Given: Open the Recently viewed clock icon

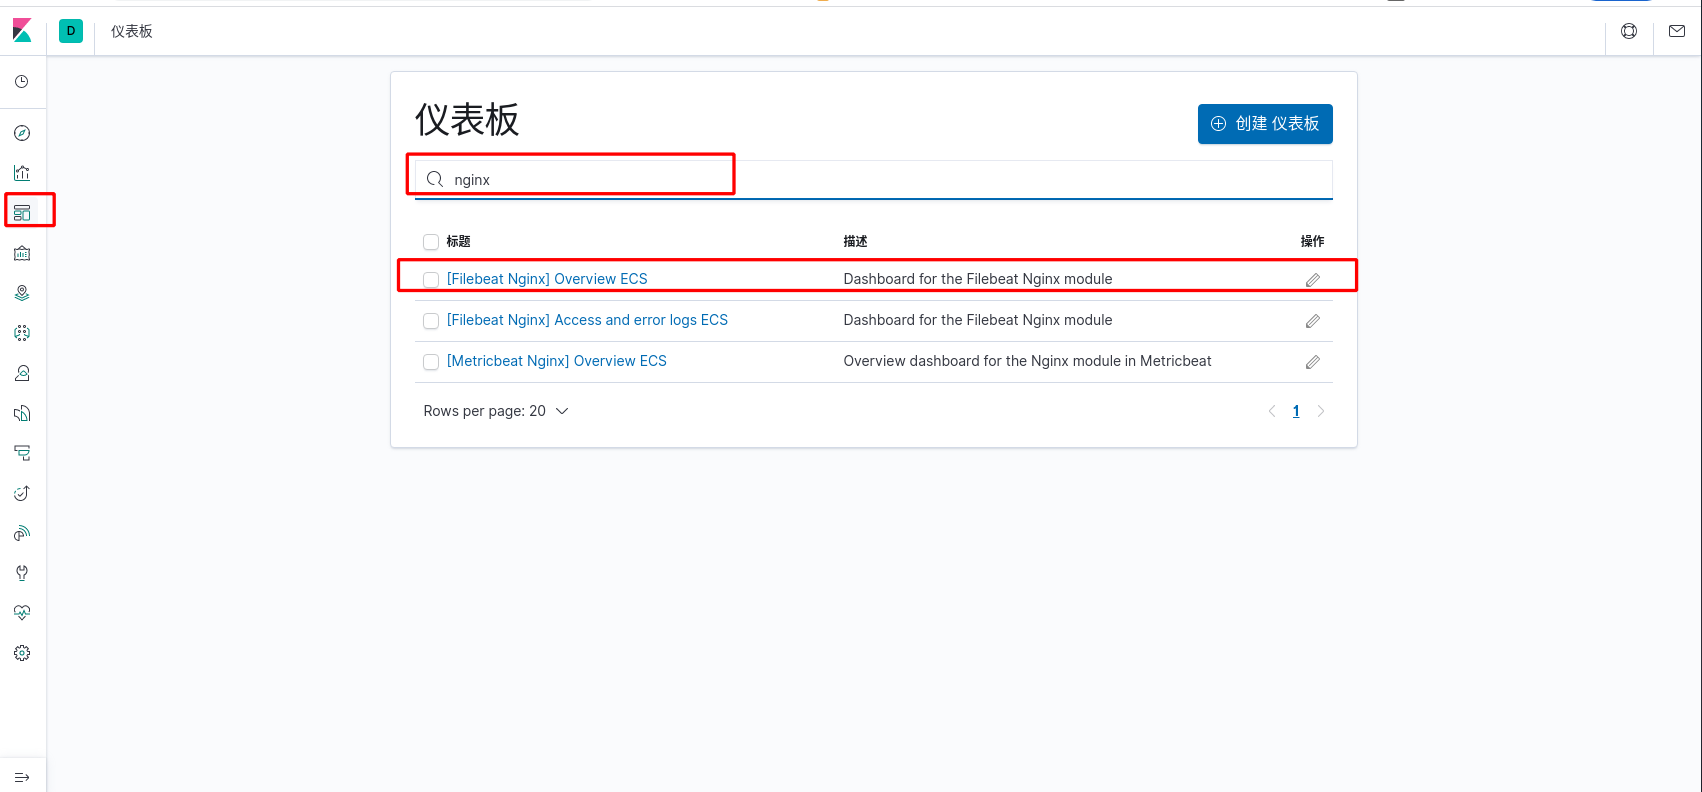Looking at the screenshot, I should click(22, 82).
